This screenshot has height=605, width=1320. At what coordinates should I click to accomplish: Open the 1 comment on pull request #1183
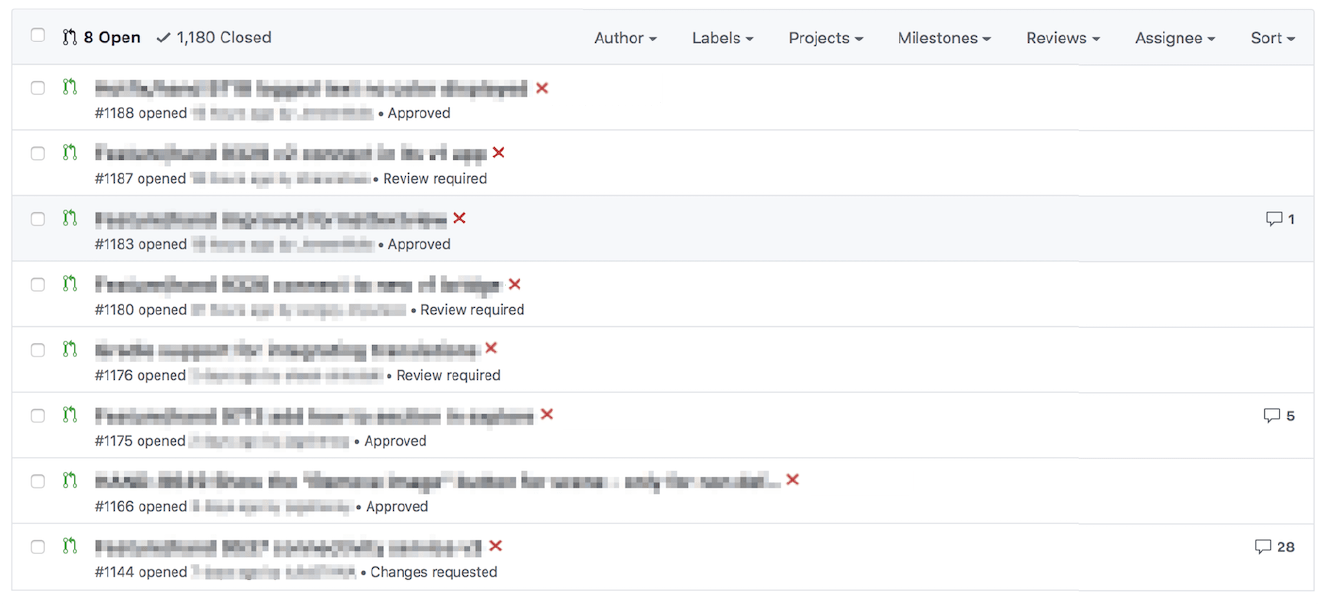[x=1280, y=219]
